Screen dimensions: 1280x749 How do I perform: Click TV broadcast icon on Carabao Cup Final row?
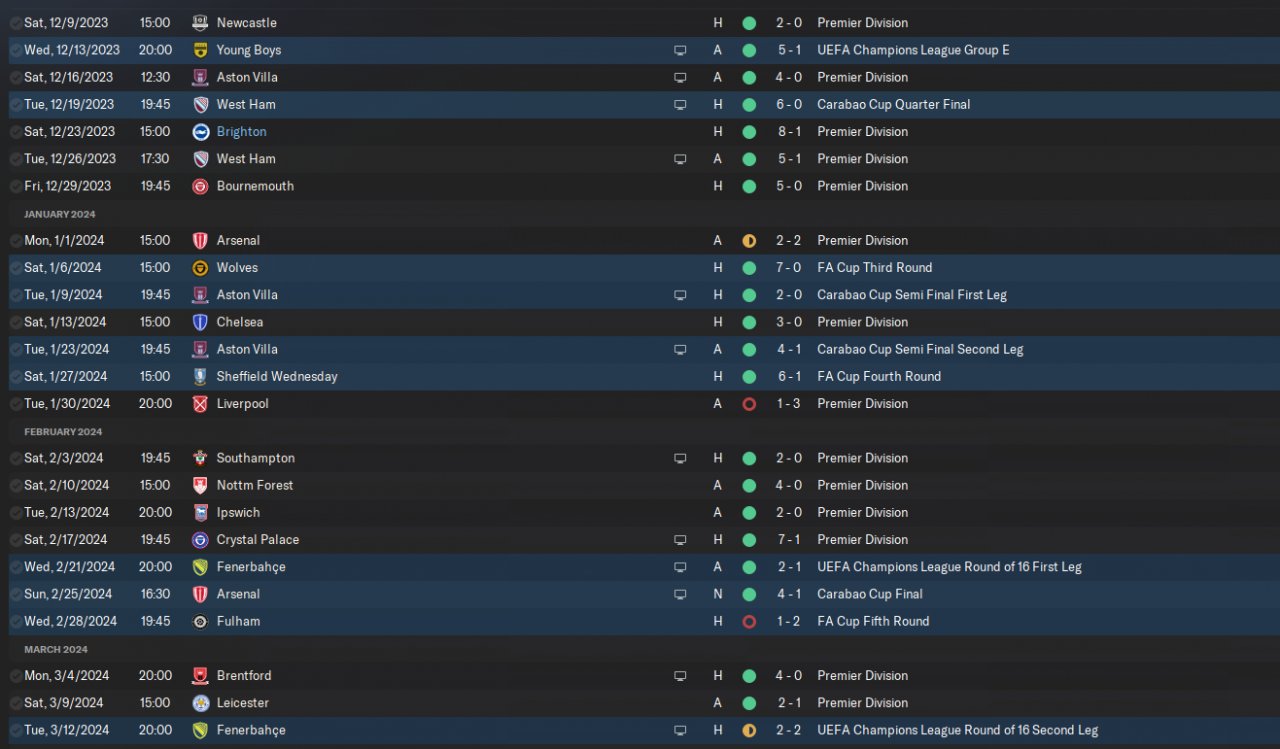click(x=680, y=594)
